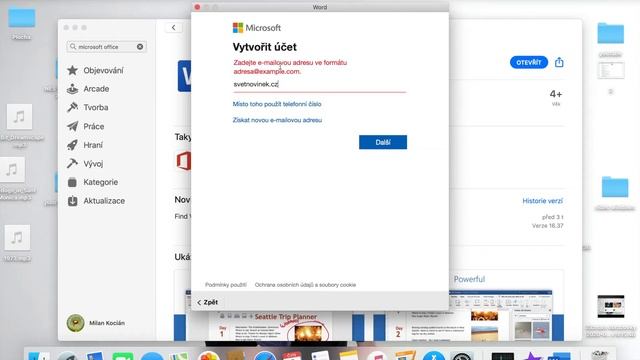Click the red Office icon in App Store
The width and height of the screenshot is (640, 360).
click(x=184, y=161)
